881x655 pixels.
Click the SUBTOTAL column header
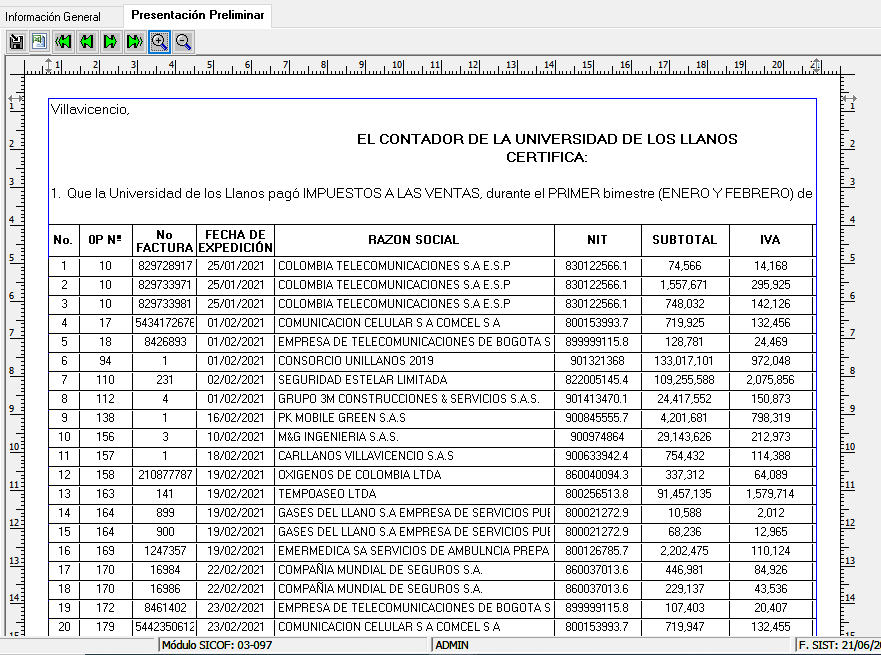(684, 240)
